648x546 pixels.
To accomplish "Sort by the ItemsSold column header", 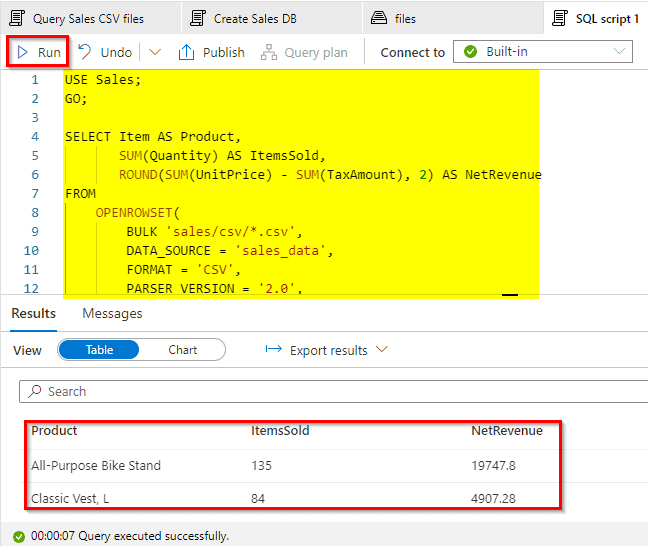I will click(x=280, y=431).
